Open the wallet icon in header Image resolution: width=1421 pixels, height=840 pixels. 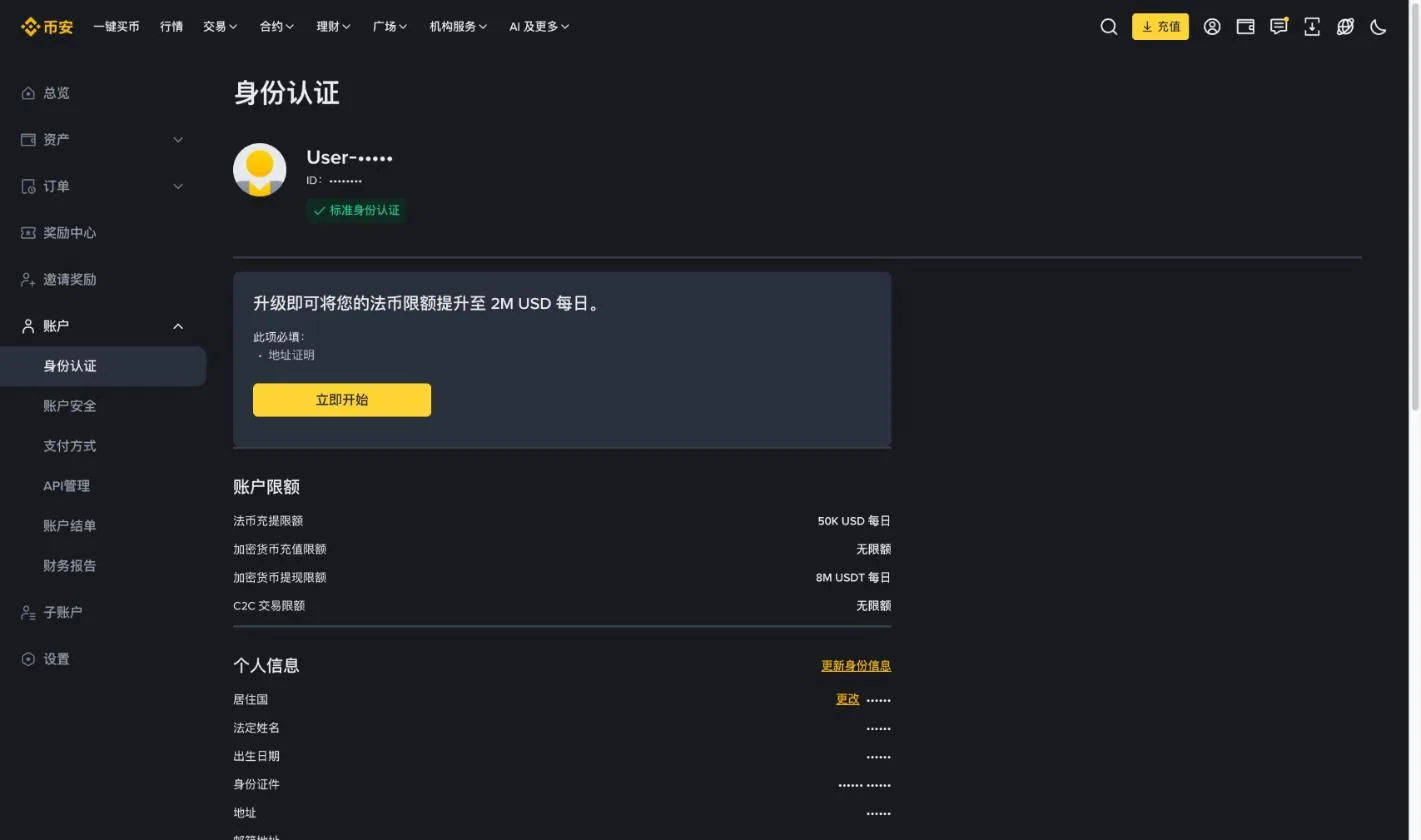tap(1245, 27)
